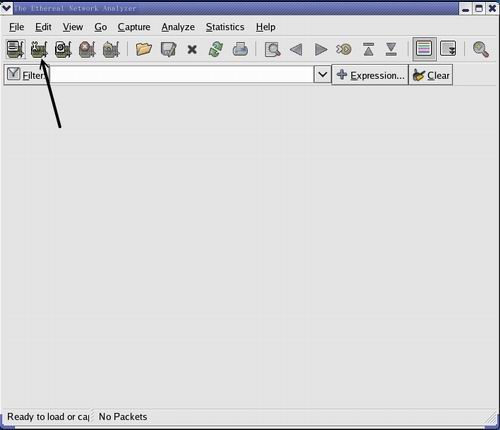The height and width of the screenshot is (430, 500).
Task: Toggle packet list colorize button
Action: [424, 49]
